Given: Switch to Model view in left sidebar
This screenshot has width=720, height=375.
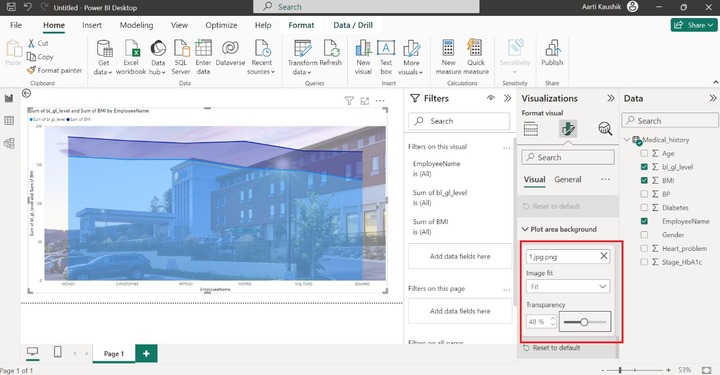Looking at the screenshot, I should (x=9, y=143).
